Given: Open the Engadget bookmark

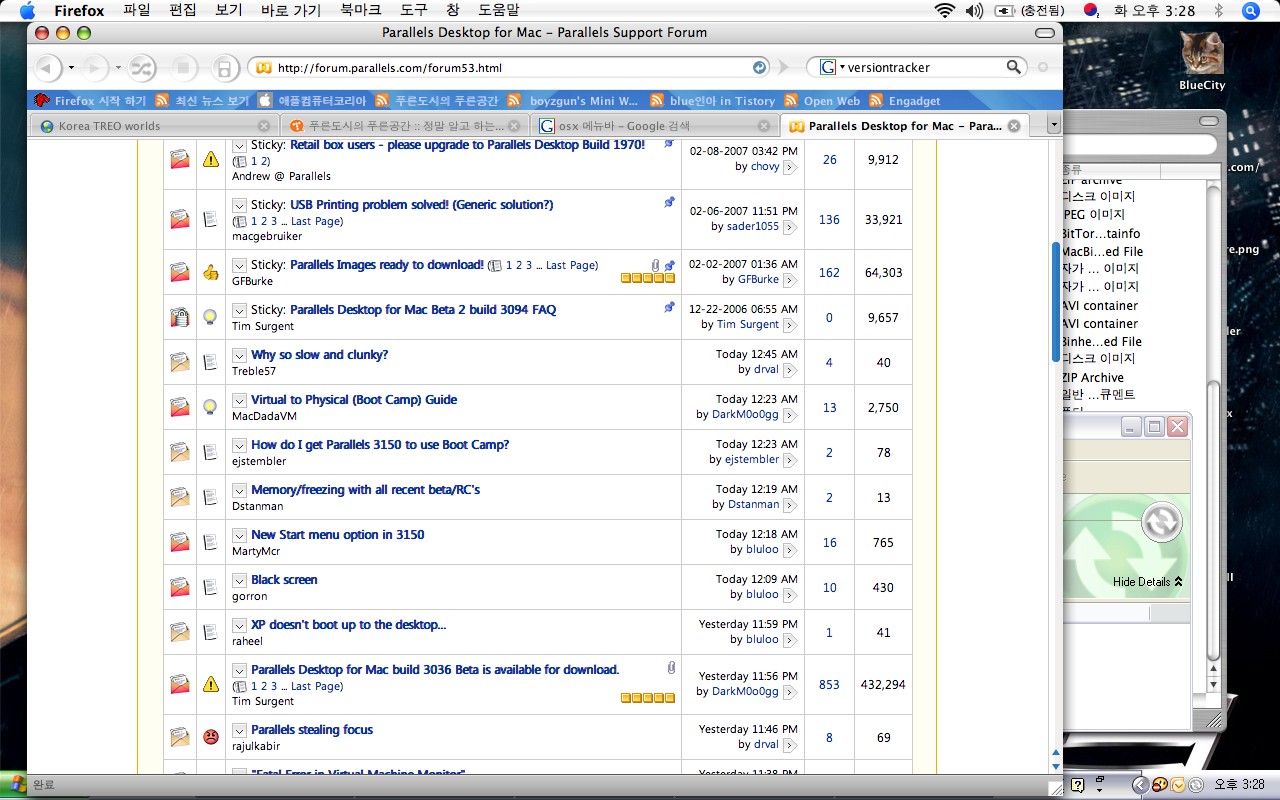Looking at the screenshot, I should [905, 101].
